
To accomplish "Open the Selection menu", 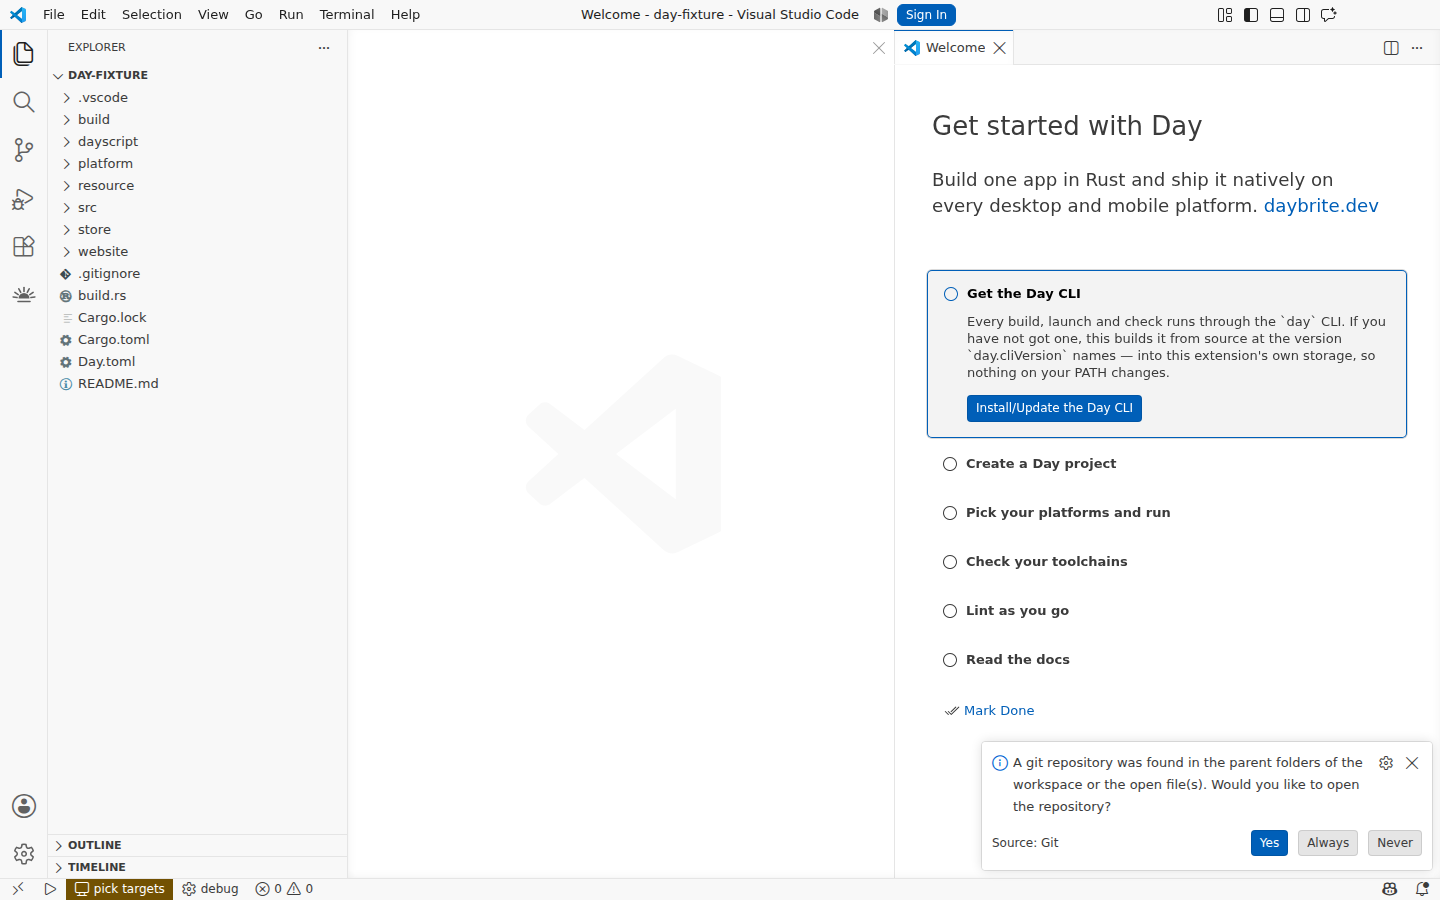I will [152, 15].
